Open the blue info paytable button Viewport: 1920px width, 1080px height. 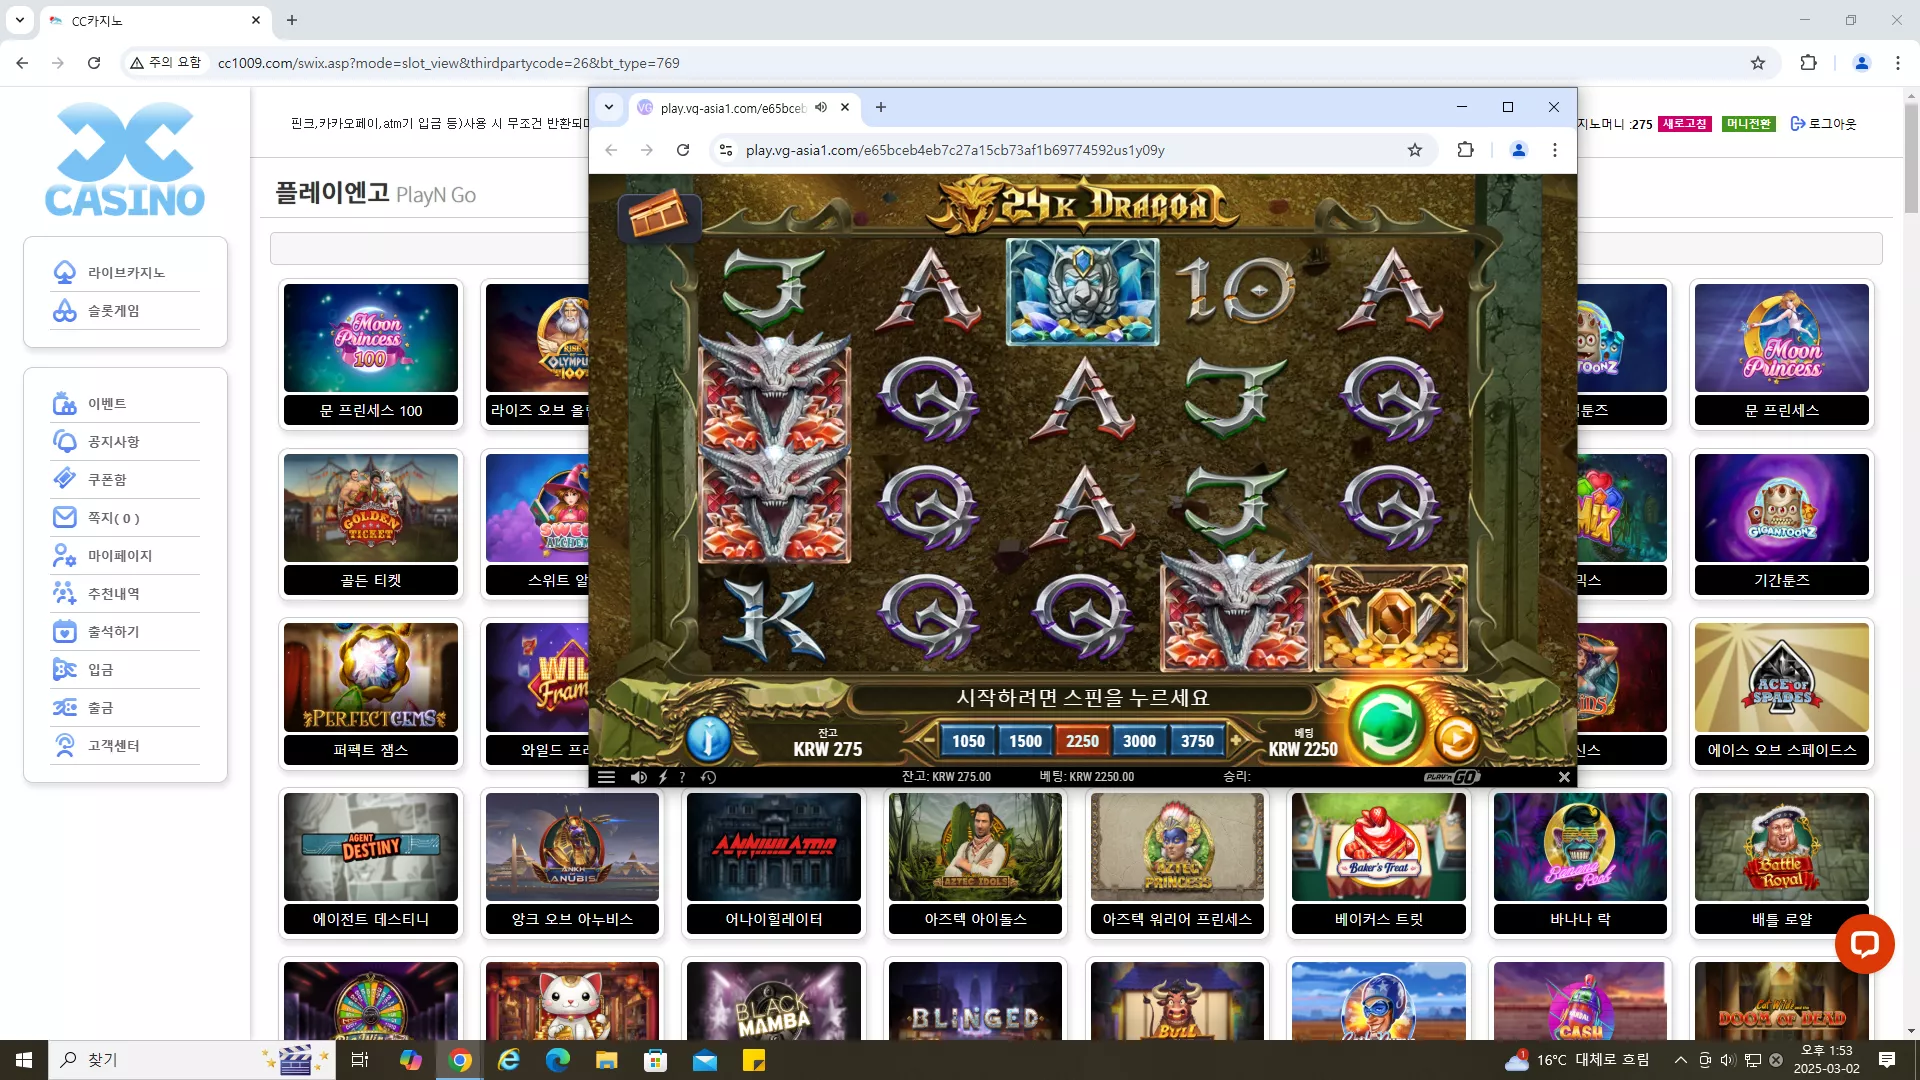[x=708, y=738]
